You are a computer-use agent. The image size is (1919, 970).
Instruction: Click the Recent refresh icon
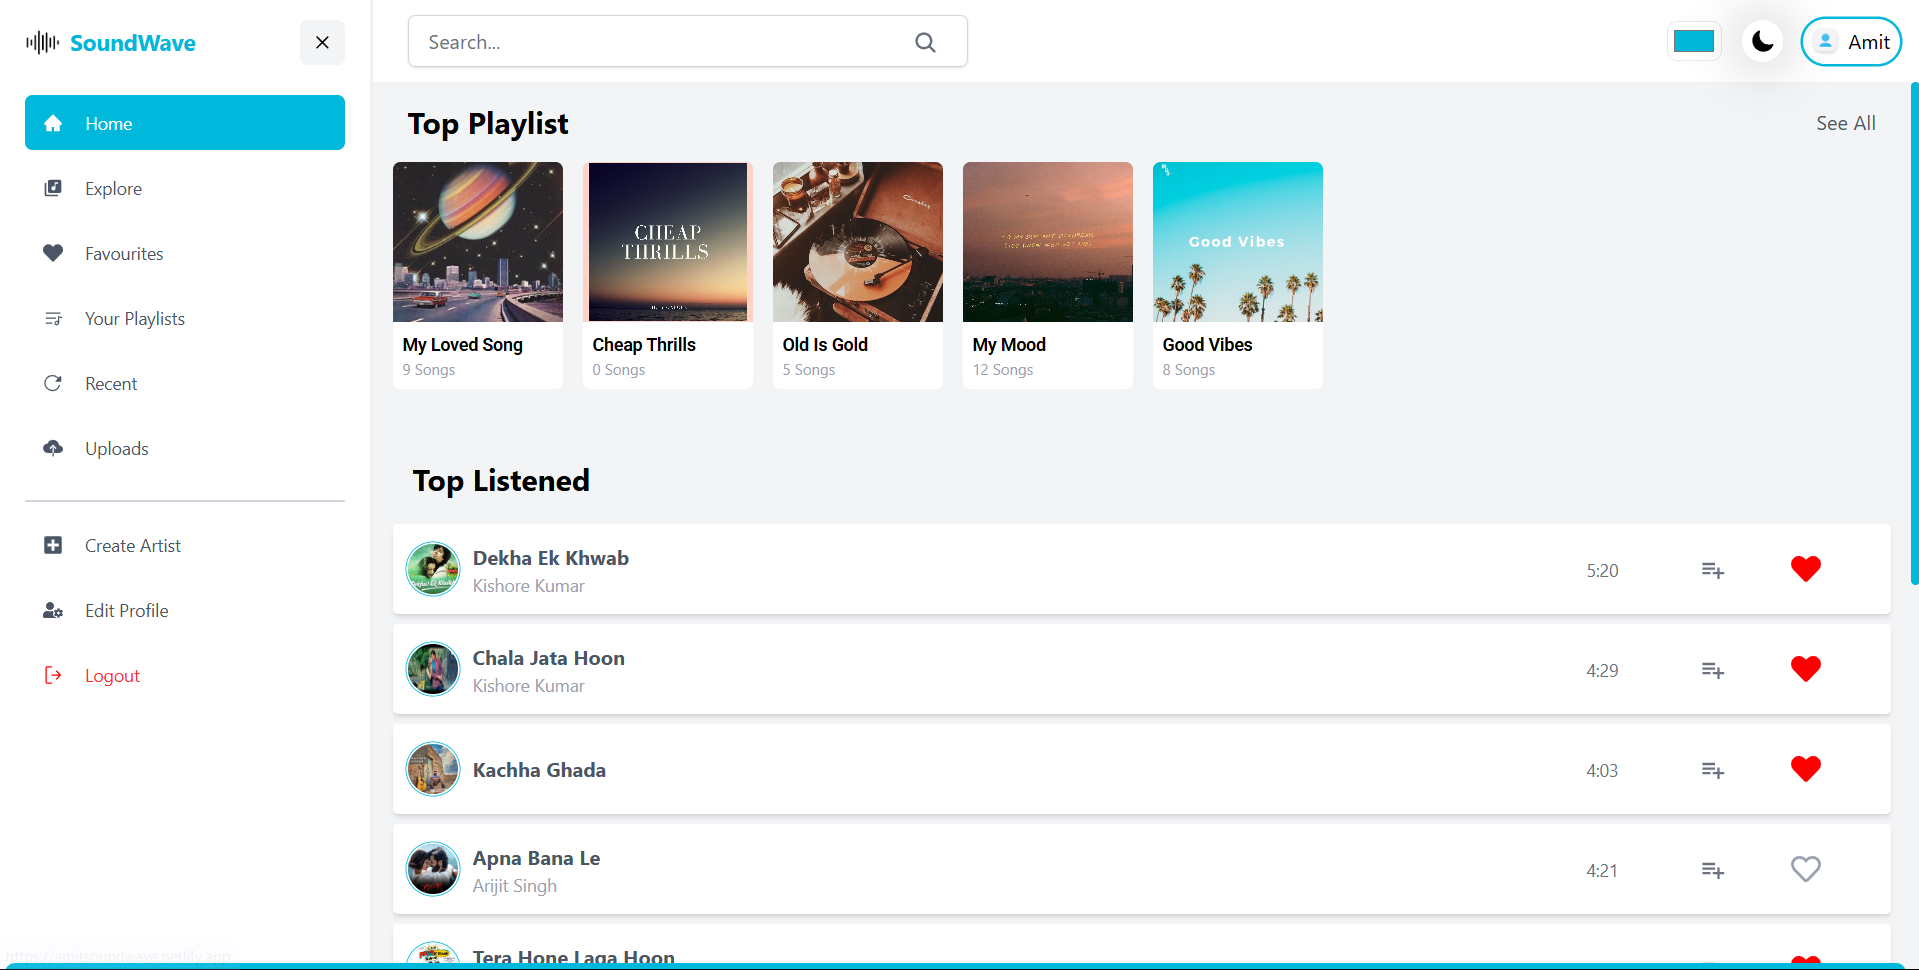[x=53, y=383]
